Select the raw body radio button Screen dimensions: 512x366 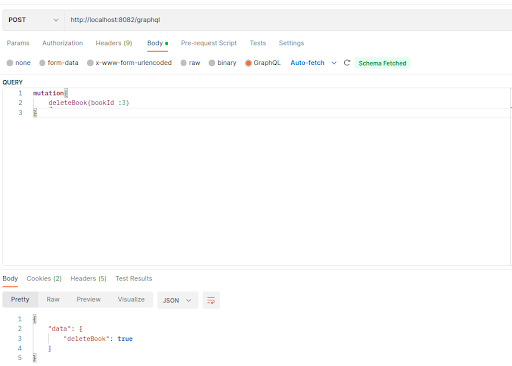(184, 63)
